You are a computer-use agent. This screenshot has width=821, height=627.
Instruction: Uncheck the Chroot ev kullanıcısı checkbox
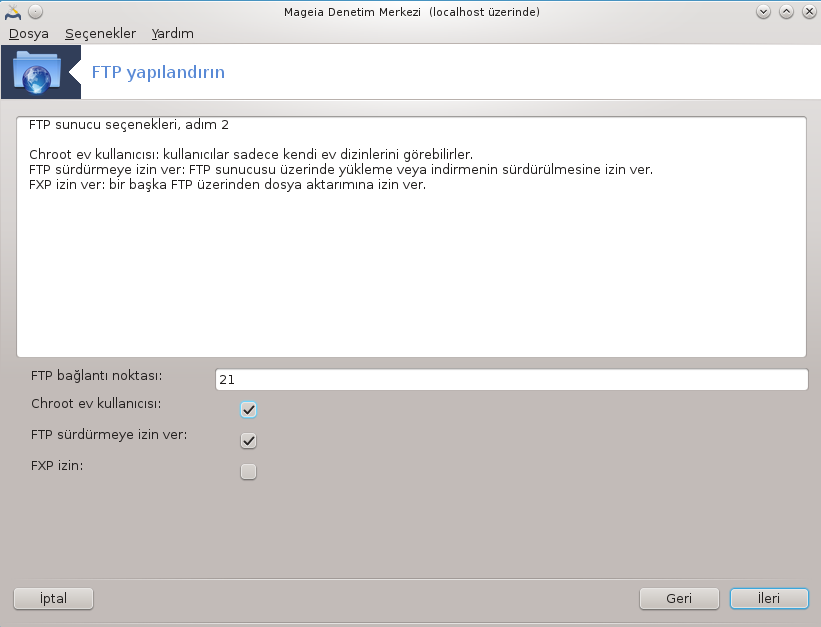248,410
